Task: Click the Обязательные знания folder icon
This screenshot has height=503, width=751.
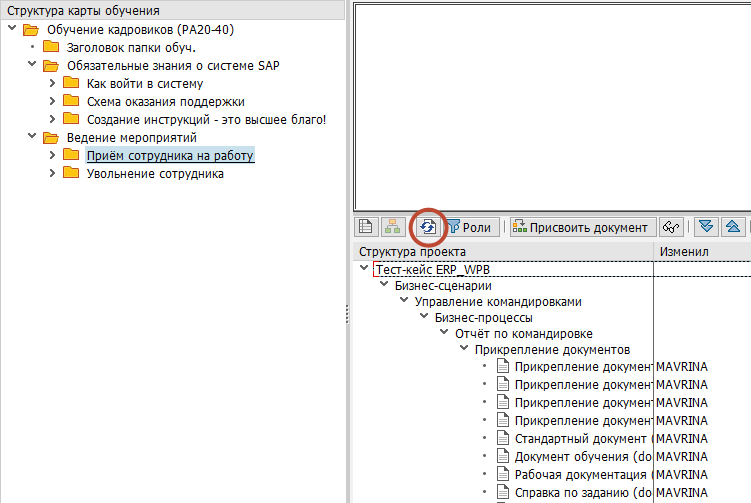Action: tap(51, 66)
